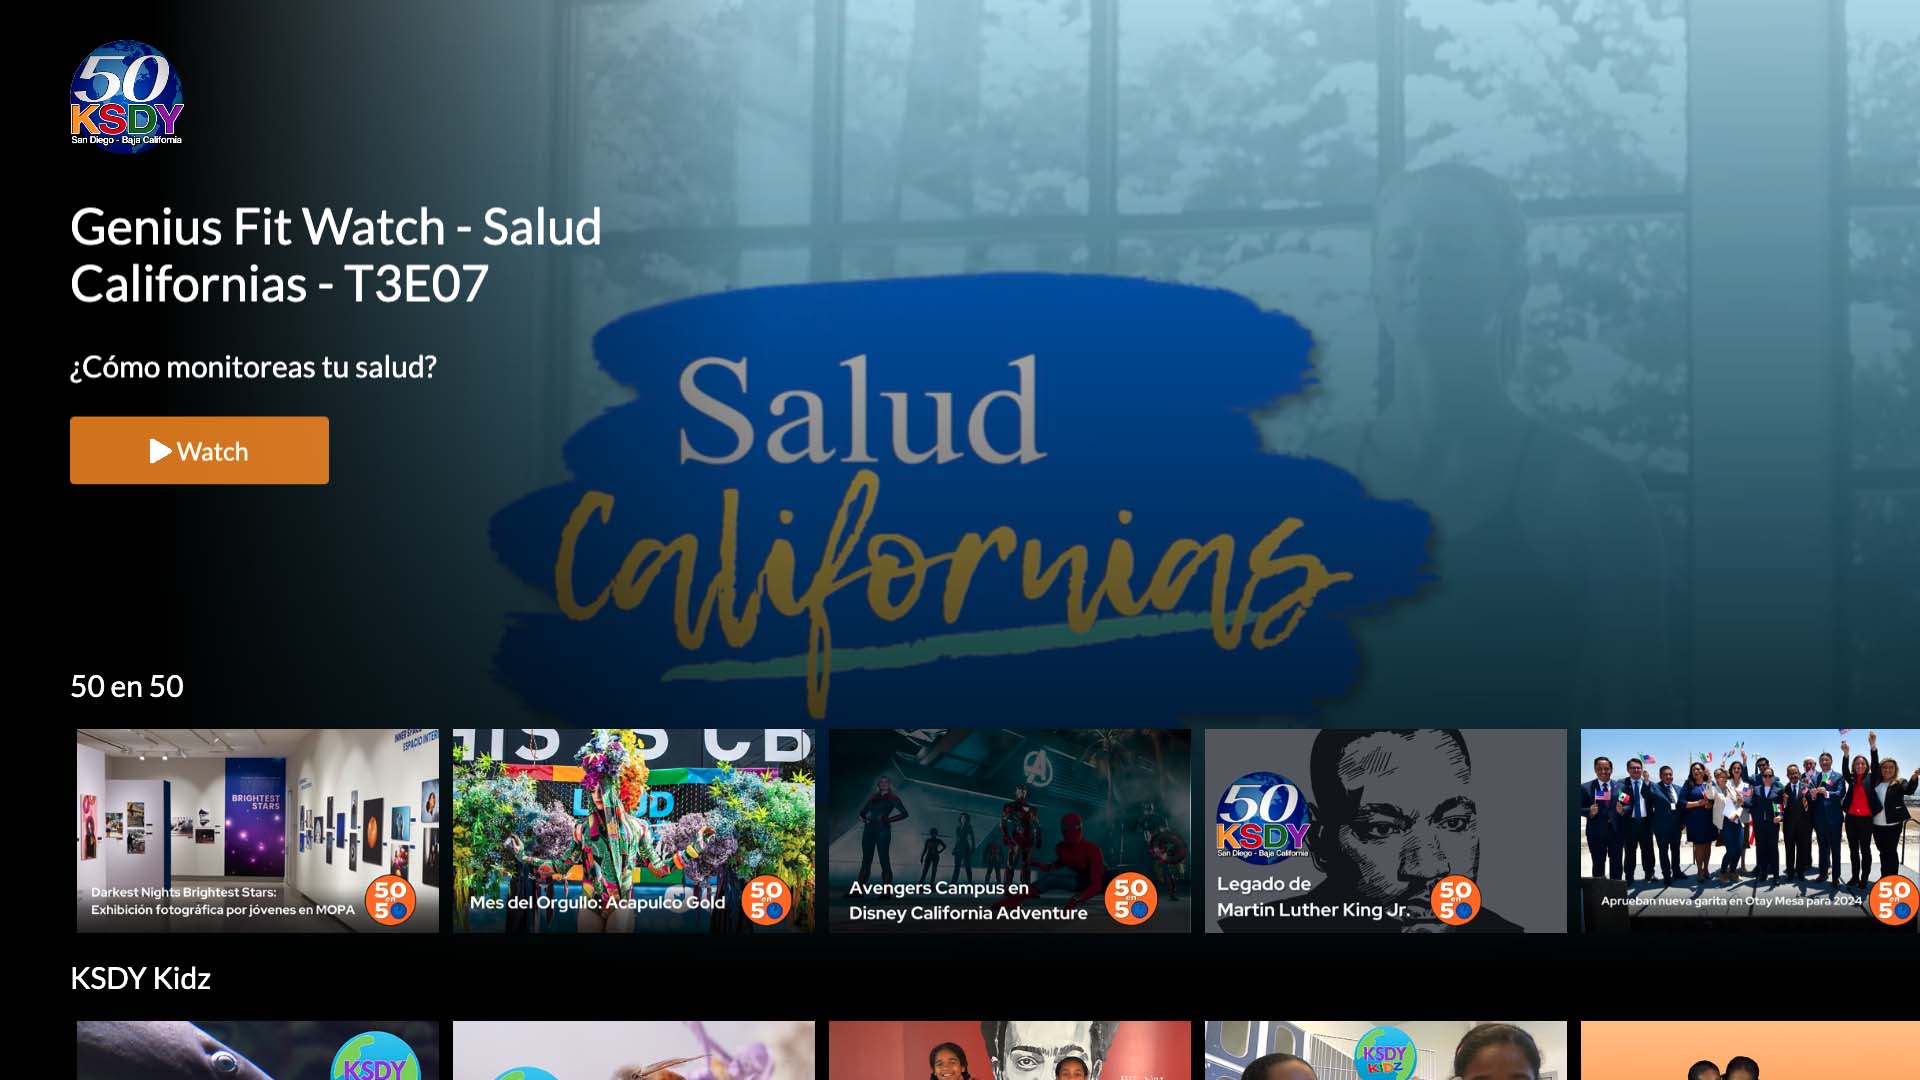
Task: Open the Frida Kahlo portrait Kidz thumbnail
Action: point(1010,1050)
